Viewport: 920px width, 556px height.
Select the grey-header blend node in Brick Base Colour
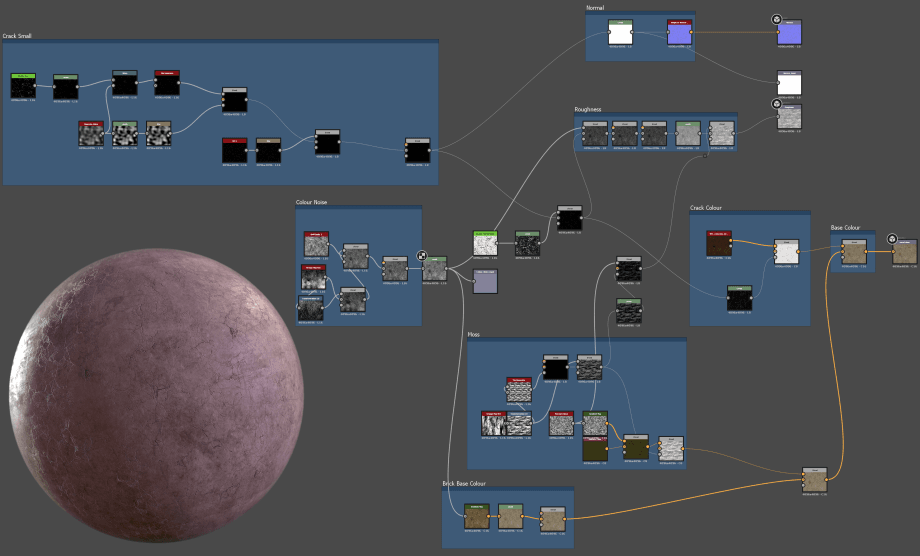click(553, 519)
